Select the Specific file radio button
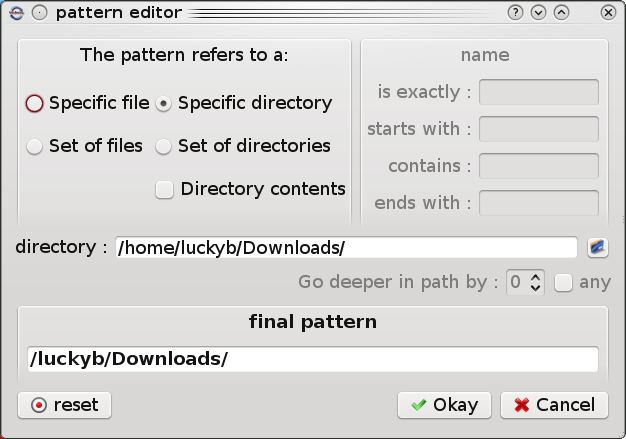The height and width of the screenshot is (439, 626). tap(35, 103)
